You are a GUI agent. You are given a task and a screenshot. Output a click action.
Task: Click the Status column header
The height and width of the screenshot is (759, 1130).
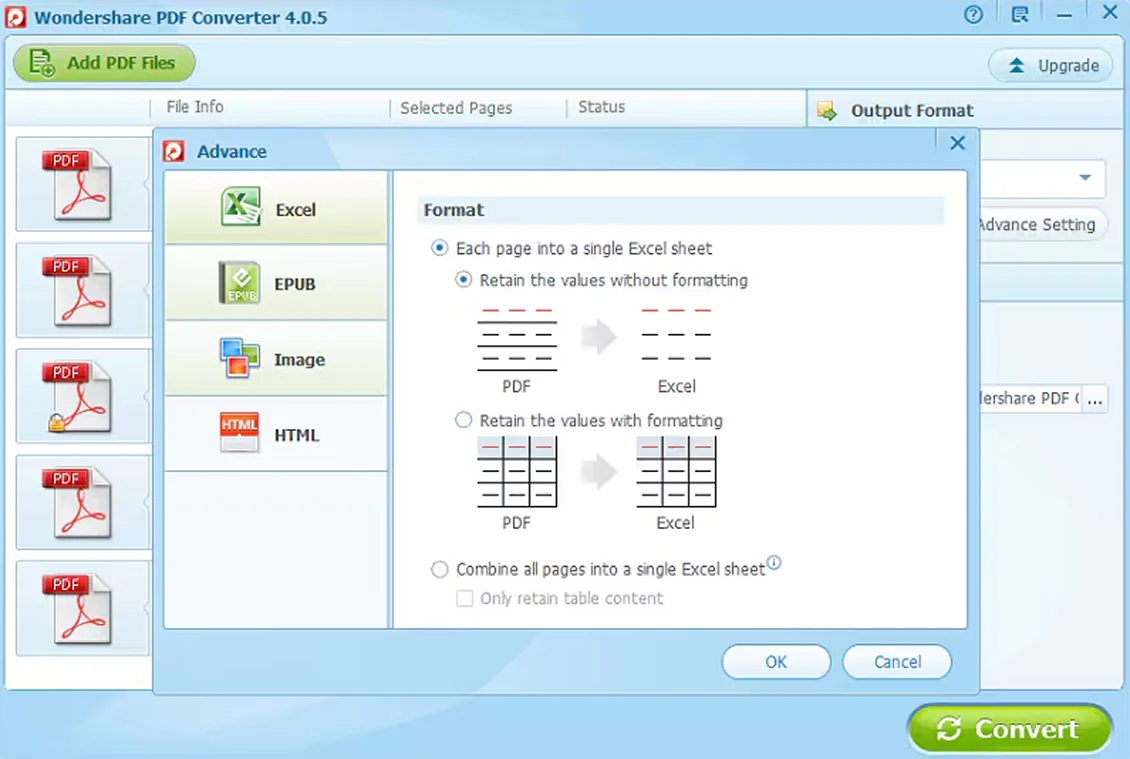602,107
